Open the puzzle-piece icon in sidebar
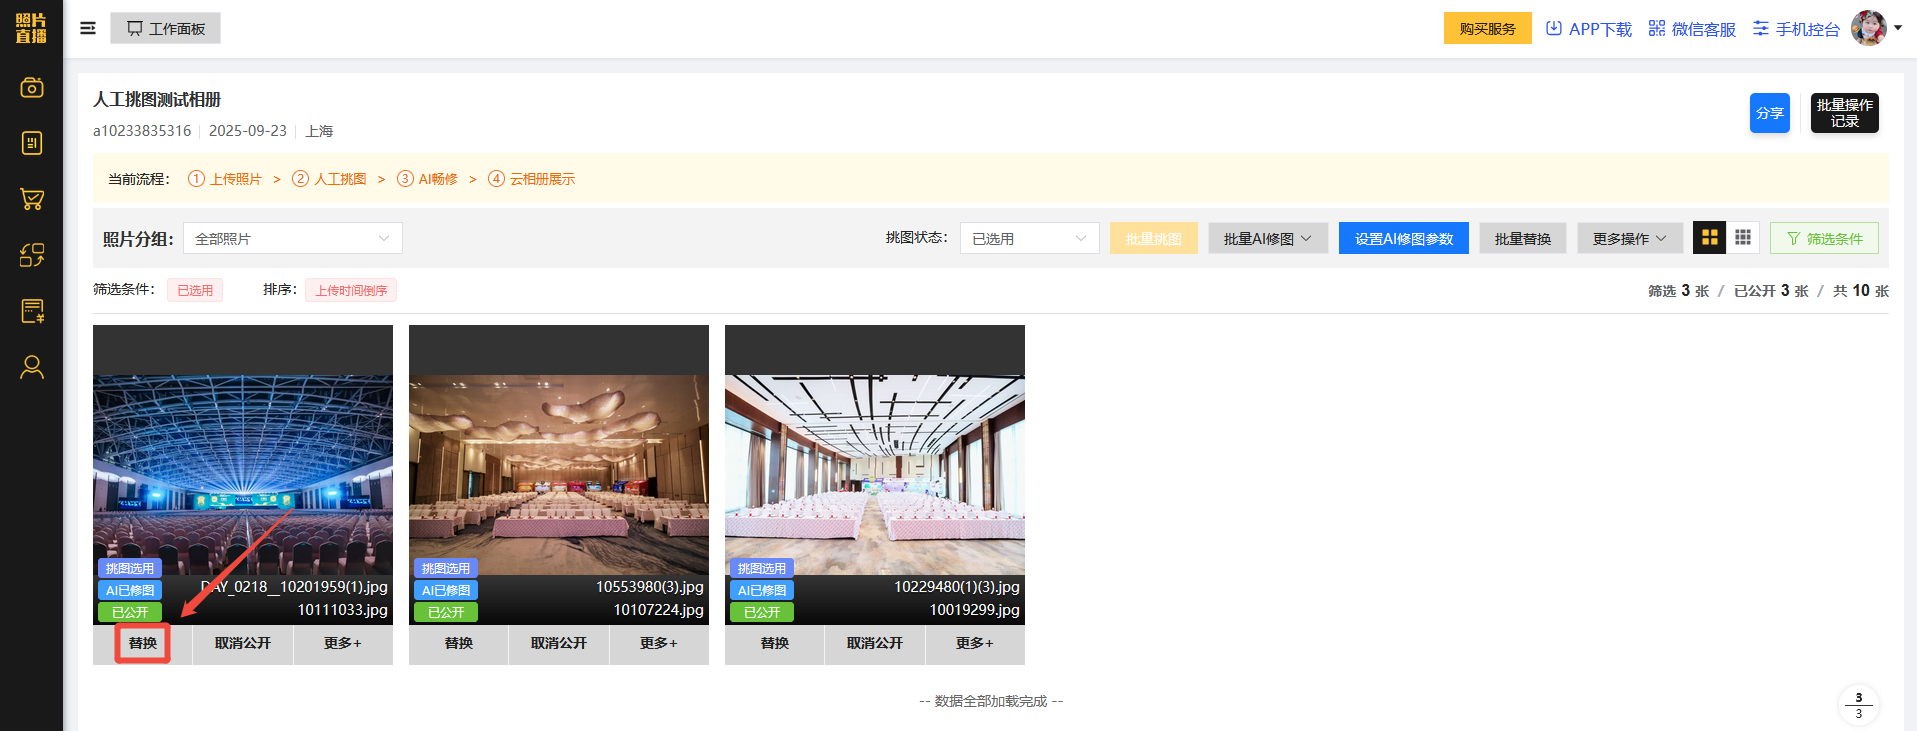The width and height of the screenshot is (1917, 731). pos(31,255)
